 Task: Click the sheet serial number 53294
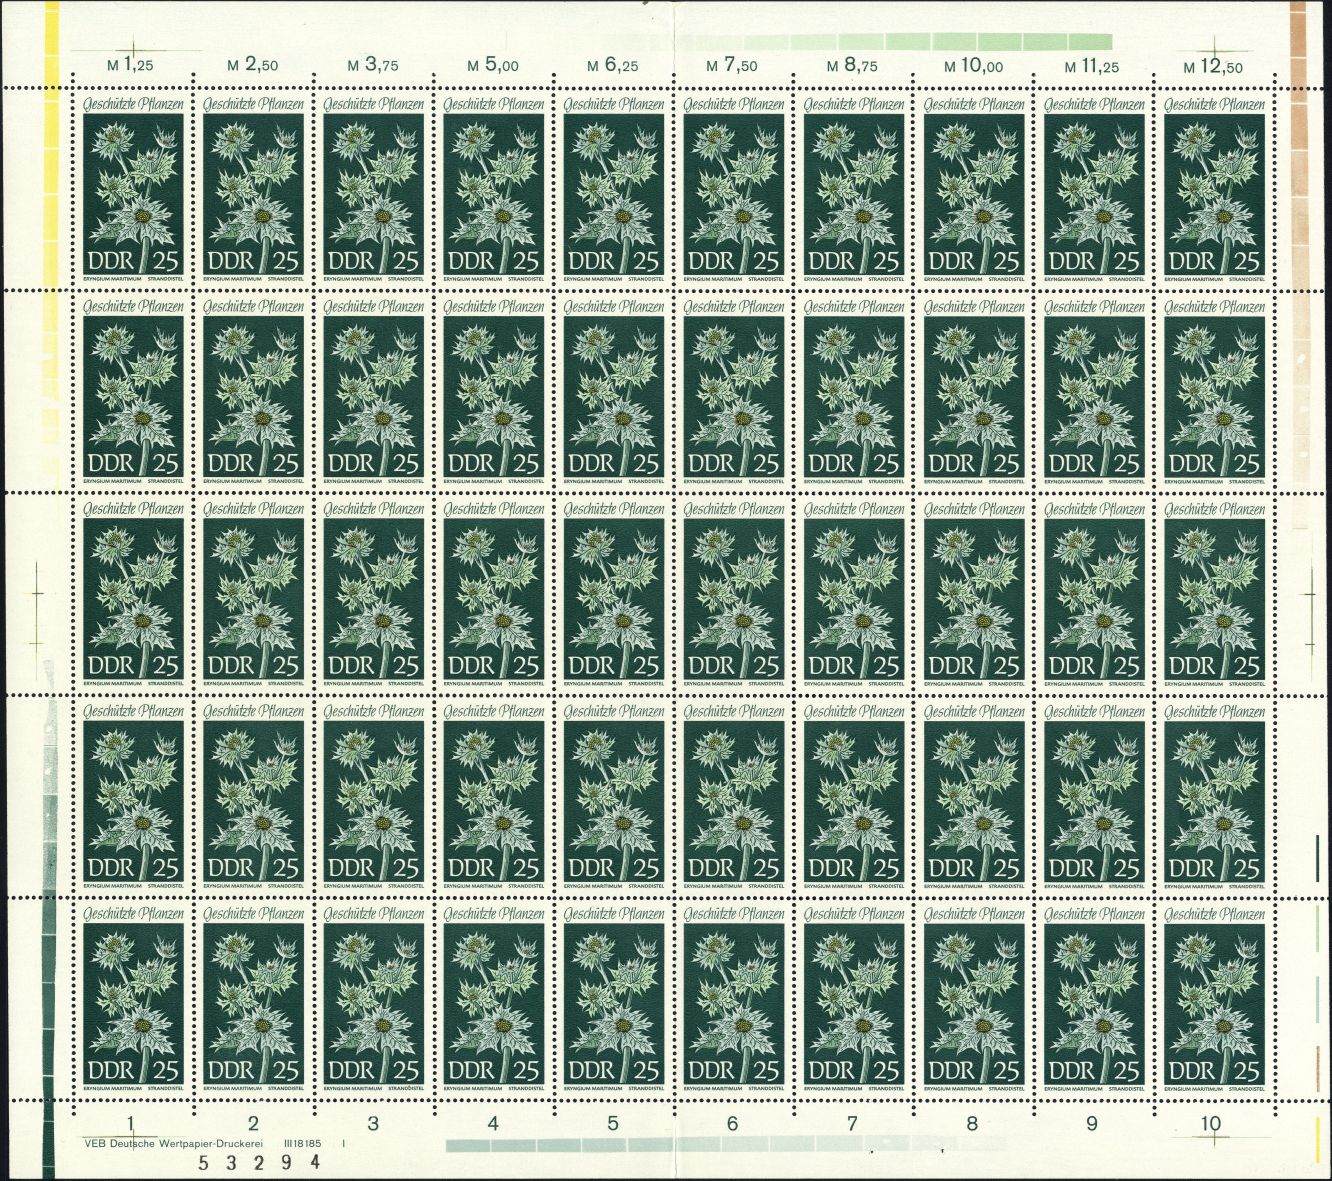click(x=259, y=1162)
